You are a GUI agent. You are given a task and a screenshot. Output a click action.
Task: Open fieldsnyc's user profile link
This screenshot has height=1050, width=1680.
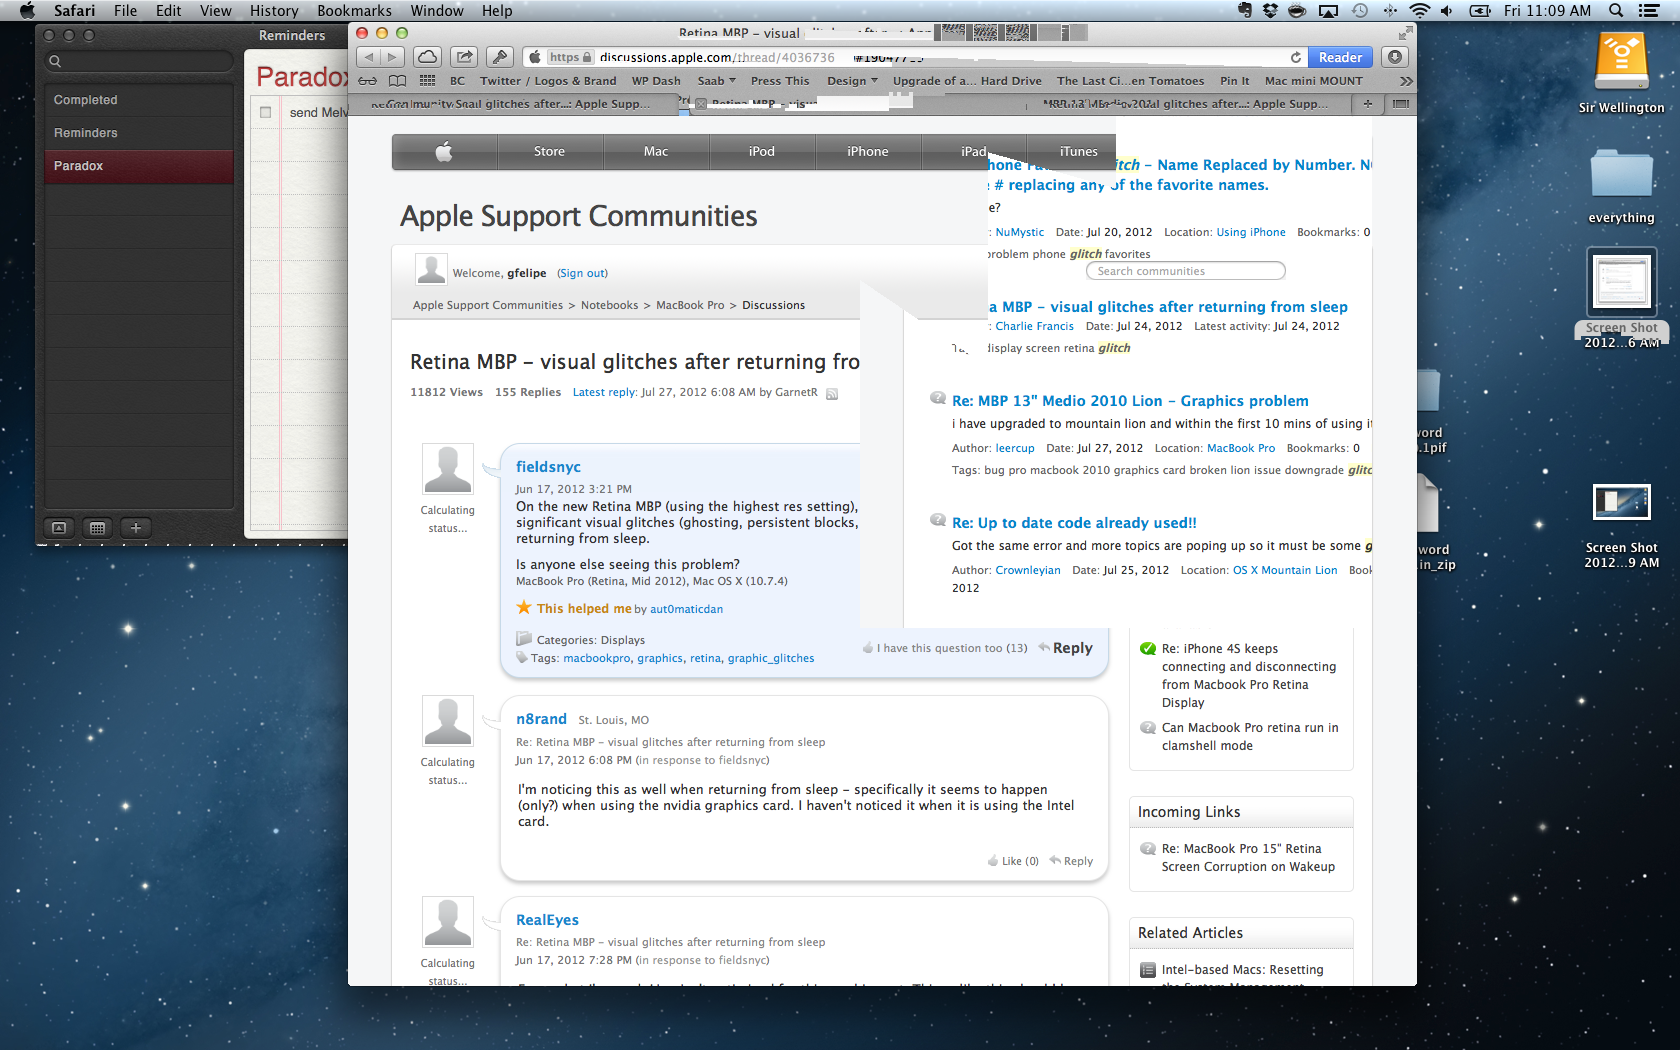[548, 467]
